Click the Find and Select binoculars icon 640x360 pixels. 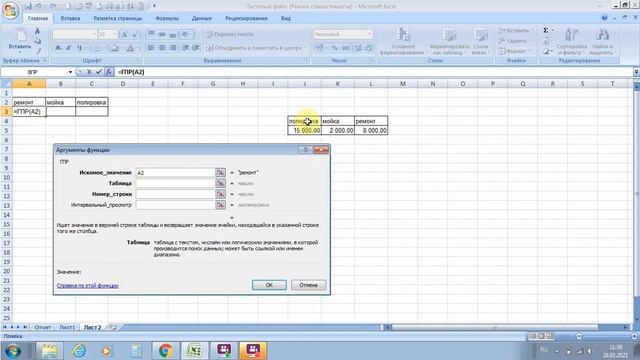point(602,35)
